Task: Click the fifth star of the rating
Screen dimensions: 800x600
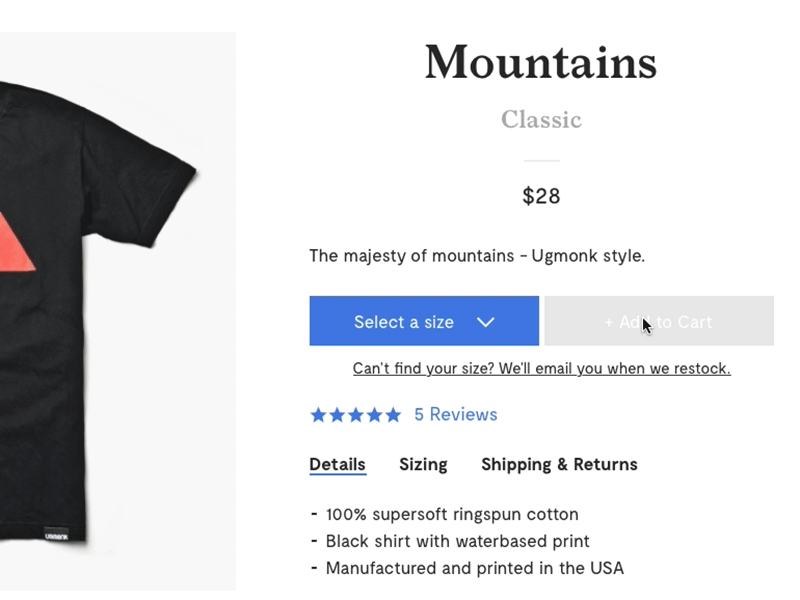Action: (x=390, y=414)
